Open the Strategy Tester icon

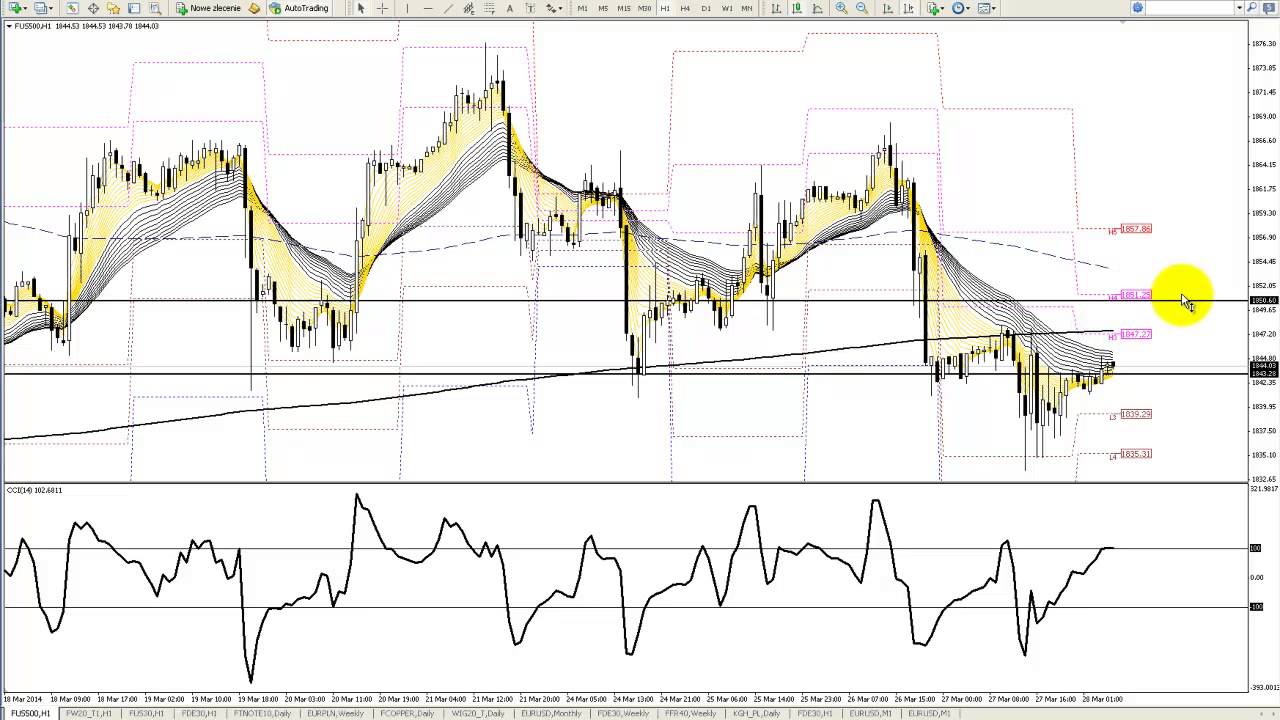(x=155, y=8)
